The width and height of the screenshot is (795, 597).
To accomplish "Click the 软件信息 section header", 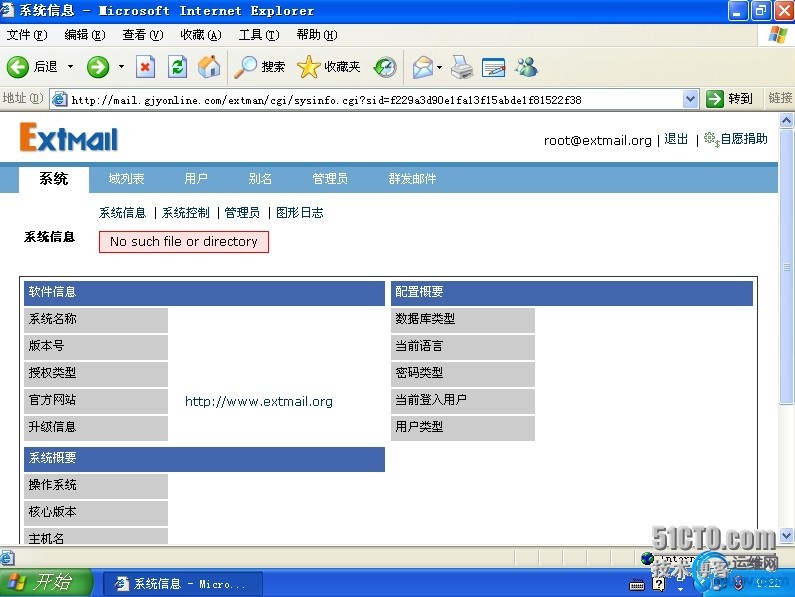I will point(204,292).
